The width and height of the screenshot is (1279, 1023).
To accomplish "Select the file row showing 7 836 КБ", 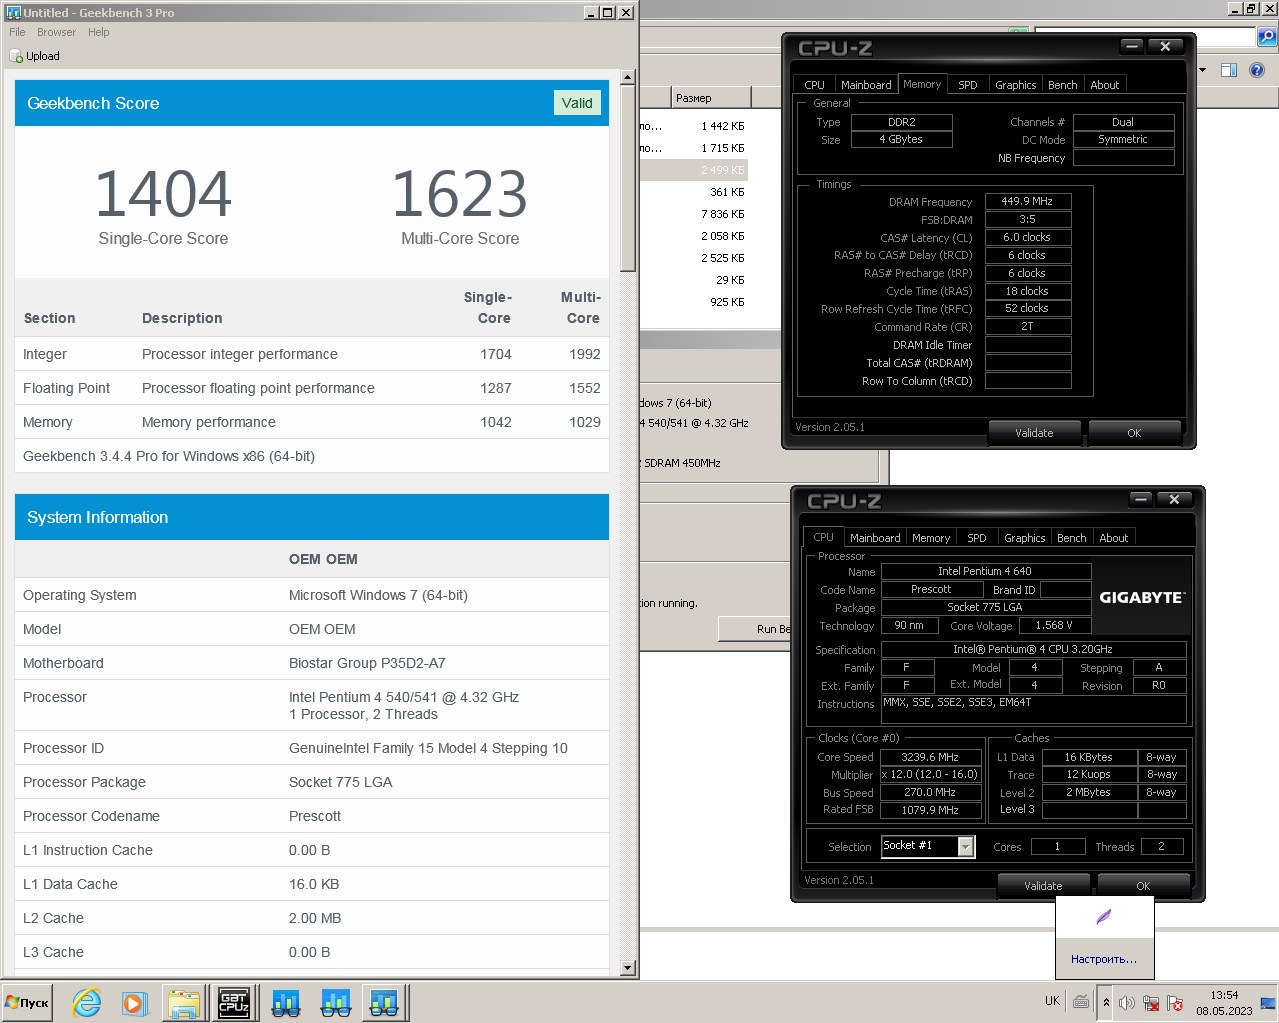I will pos(694,214).
